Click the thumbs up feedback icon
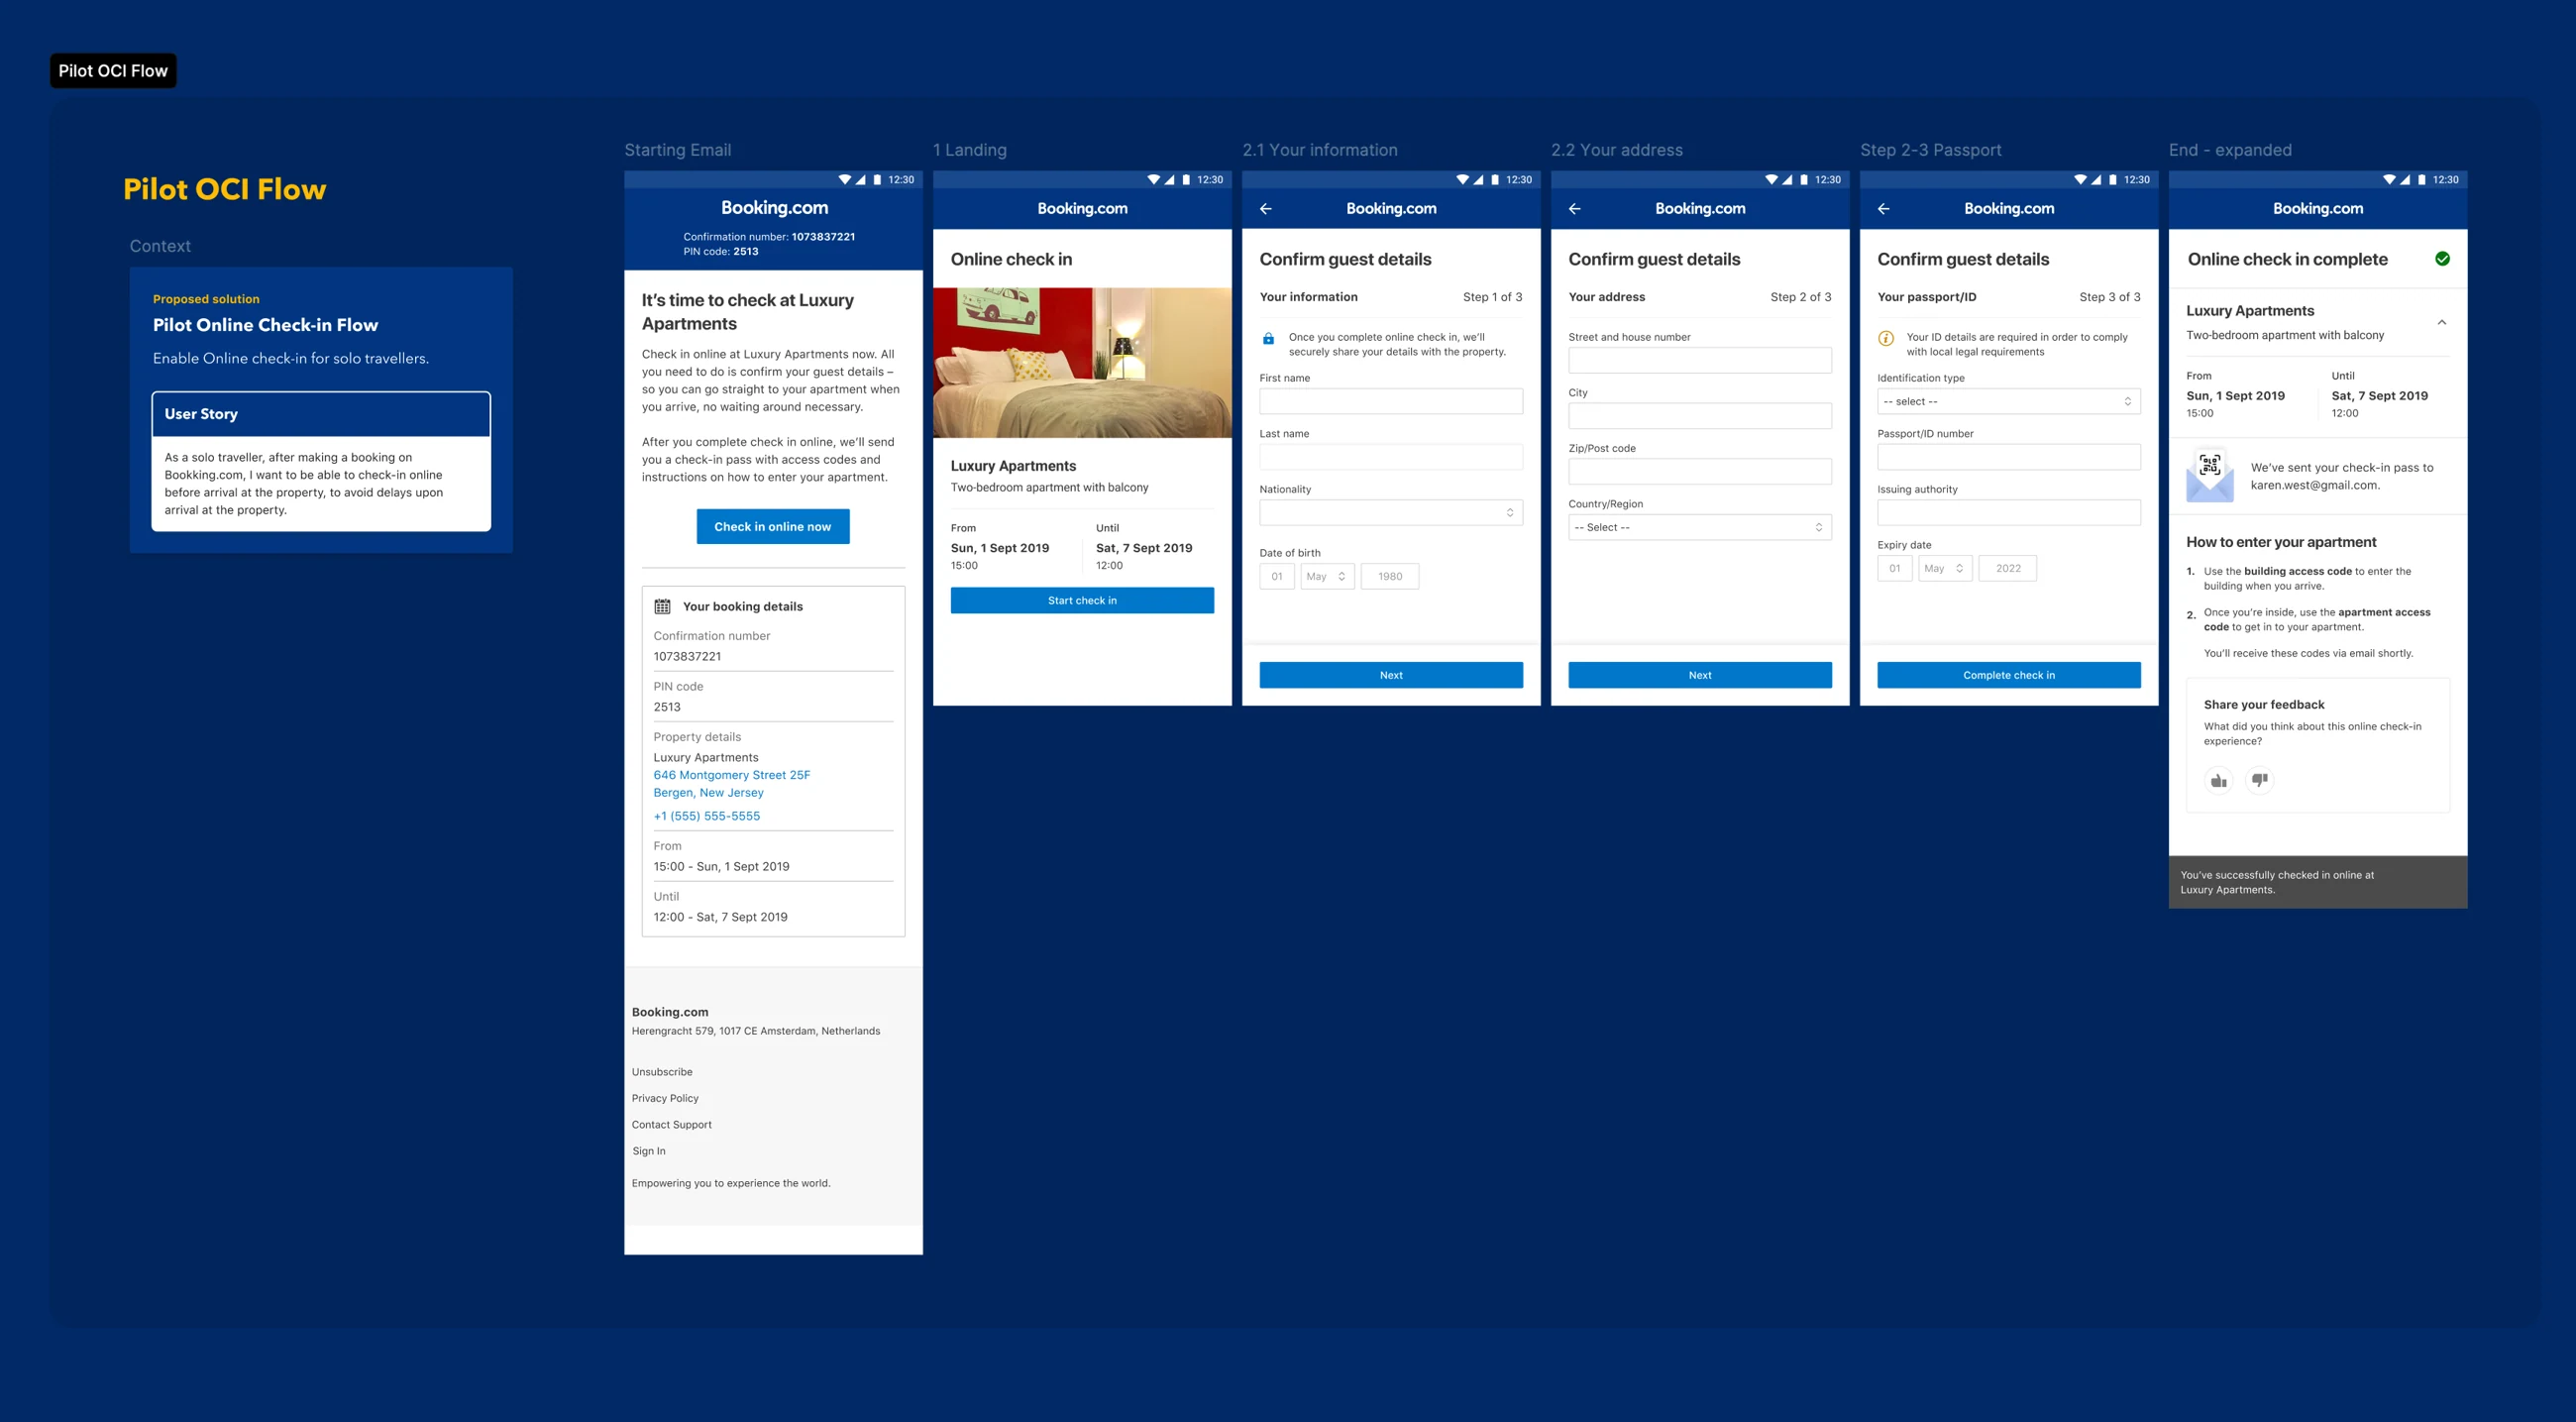 (2218, 780)
